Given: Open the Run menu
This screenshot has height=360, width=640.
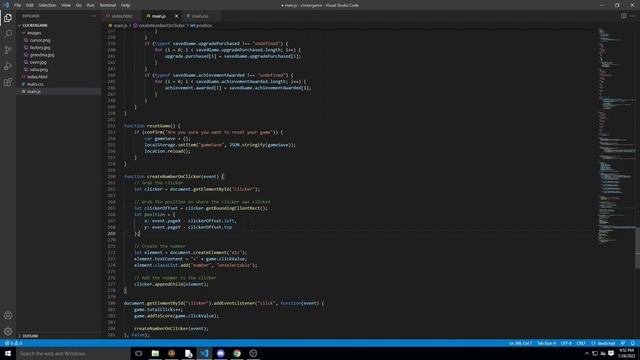Looking at the screenshot, I should click(90, 5).
